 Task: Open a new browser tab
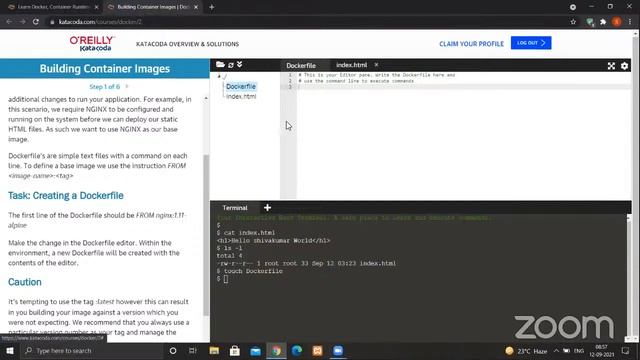pos(211,7)
